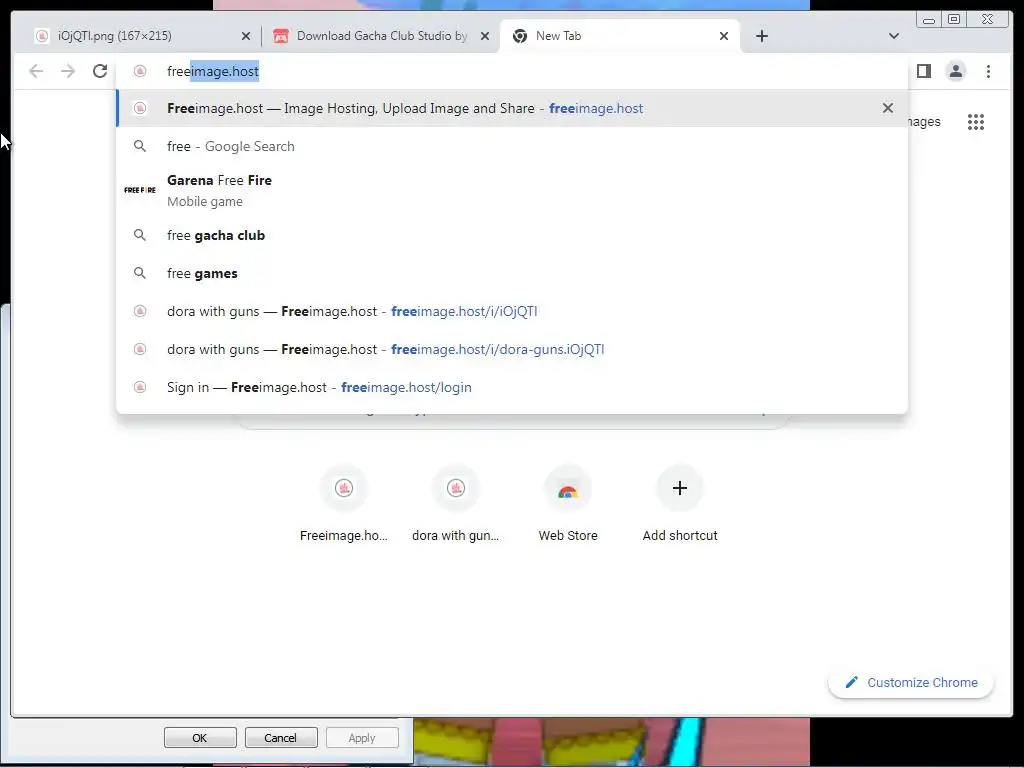The width and height of the screenshot is (1024, 768).
Task: Click the address bar text freeimage.host
Action: click(213, 71)
